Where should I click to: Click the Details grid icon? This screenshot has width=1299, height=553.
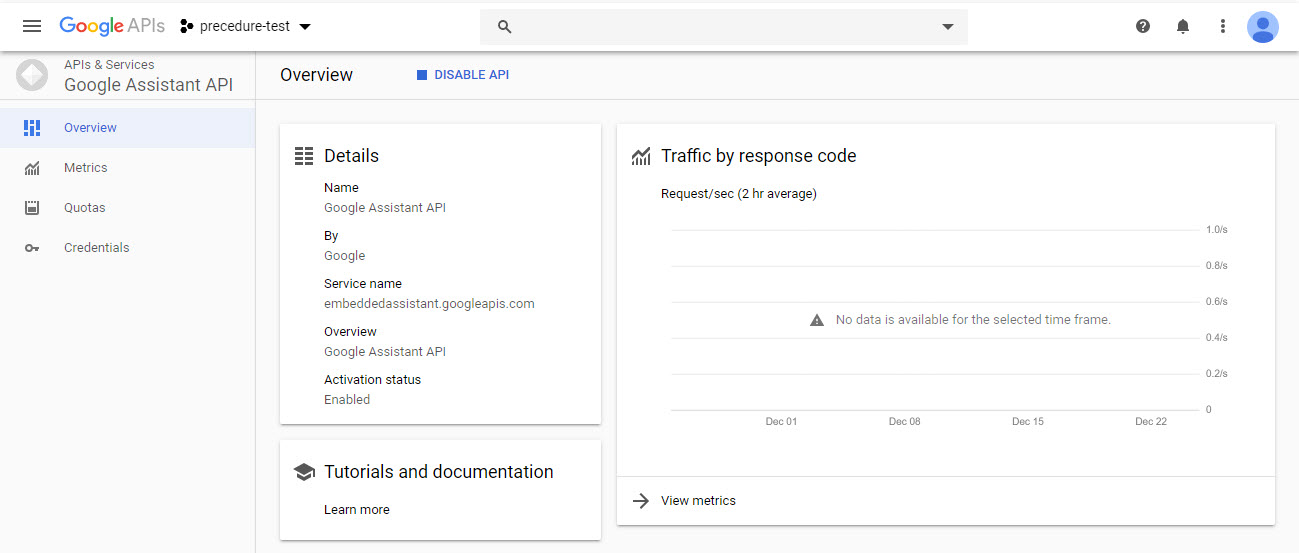click(x=304, y=156)
